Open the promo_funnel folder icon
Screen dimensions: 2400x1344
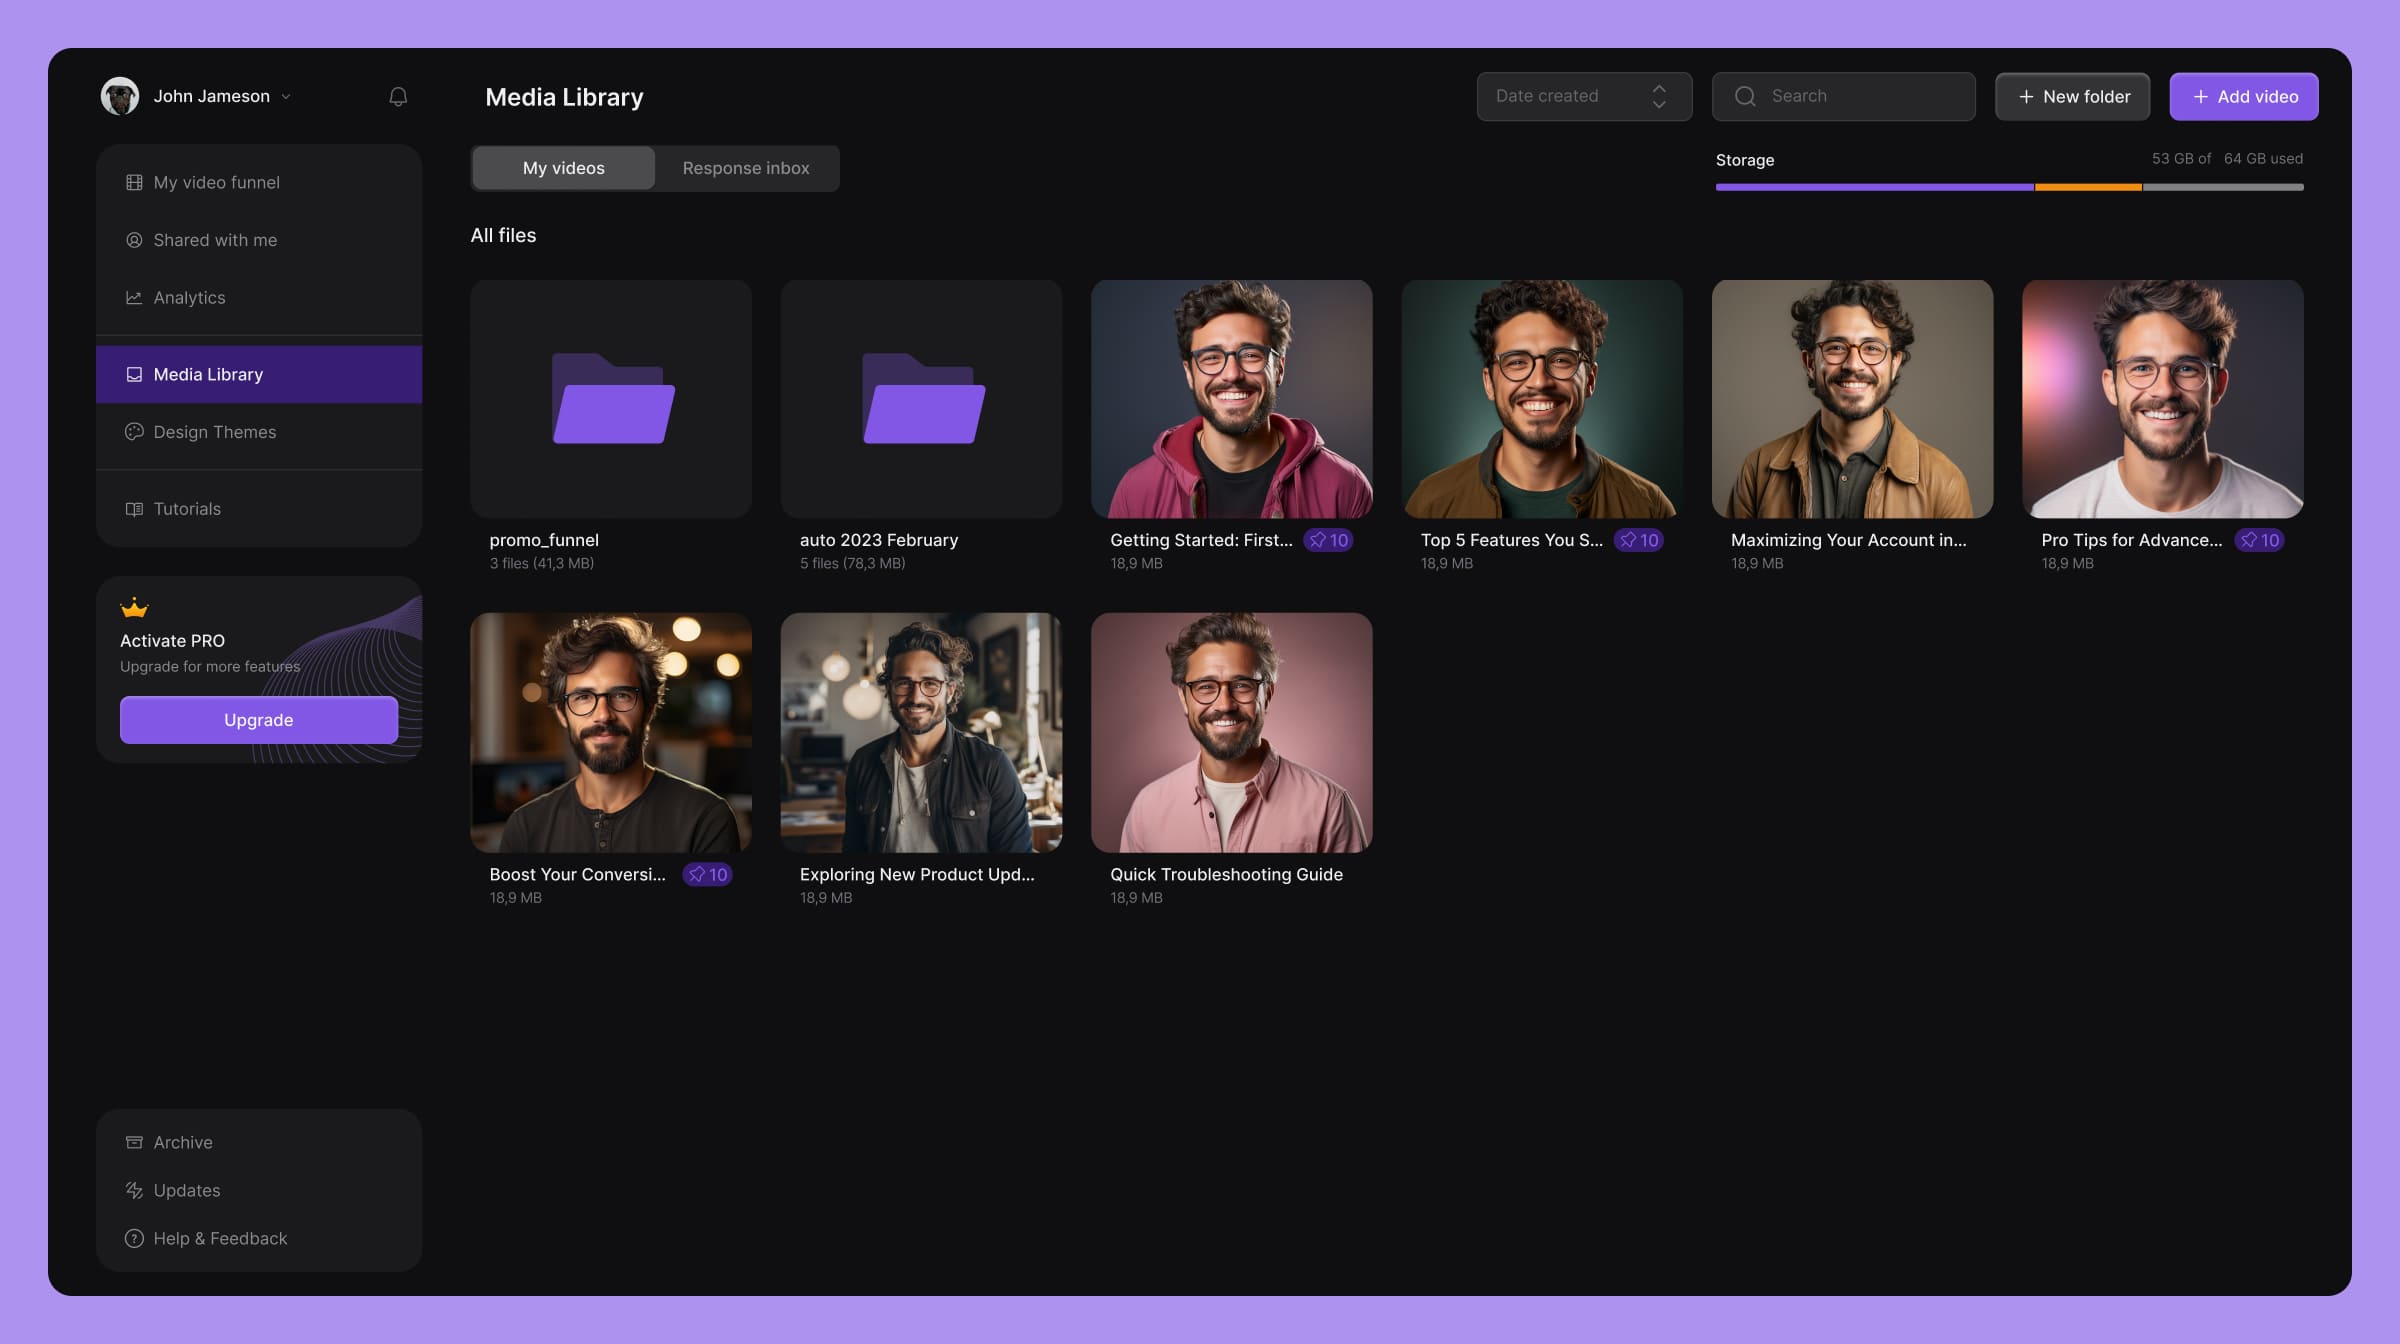point(613,398)
